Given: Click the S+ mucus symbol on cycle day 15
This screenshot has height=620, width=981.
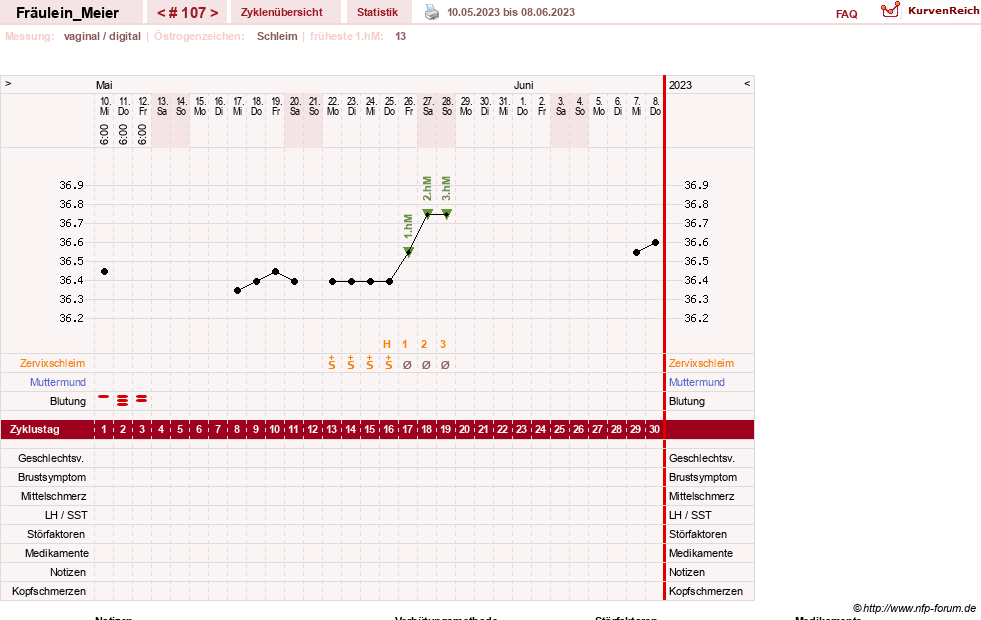Looking at the screenshot, I should click(x=370, y=362).
